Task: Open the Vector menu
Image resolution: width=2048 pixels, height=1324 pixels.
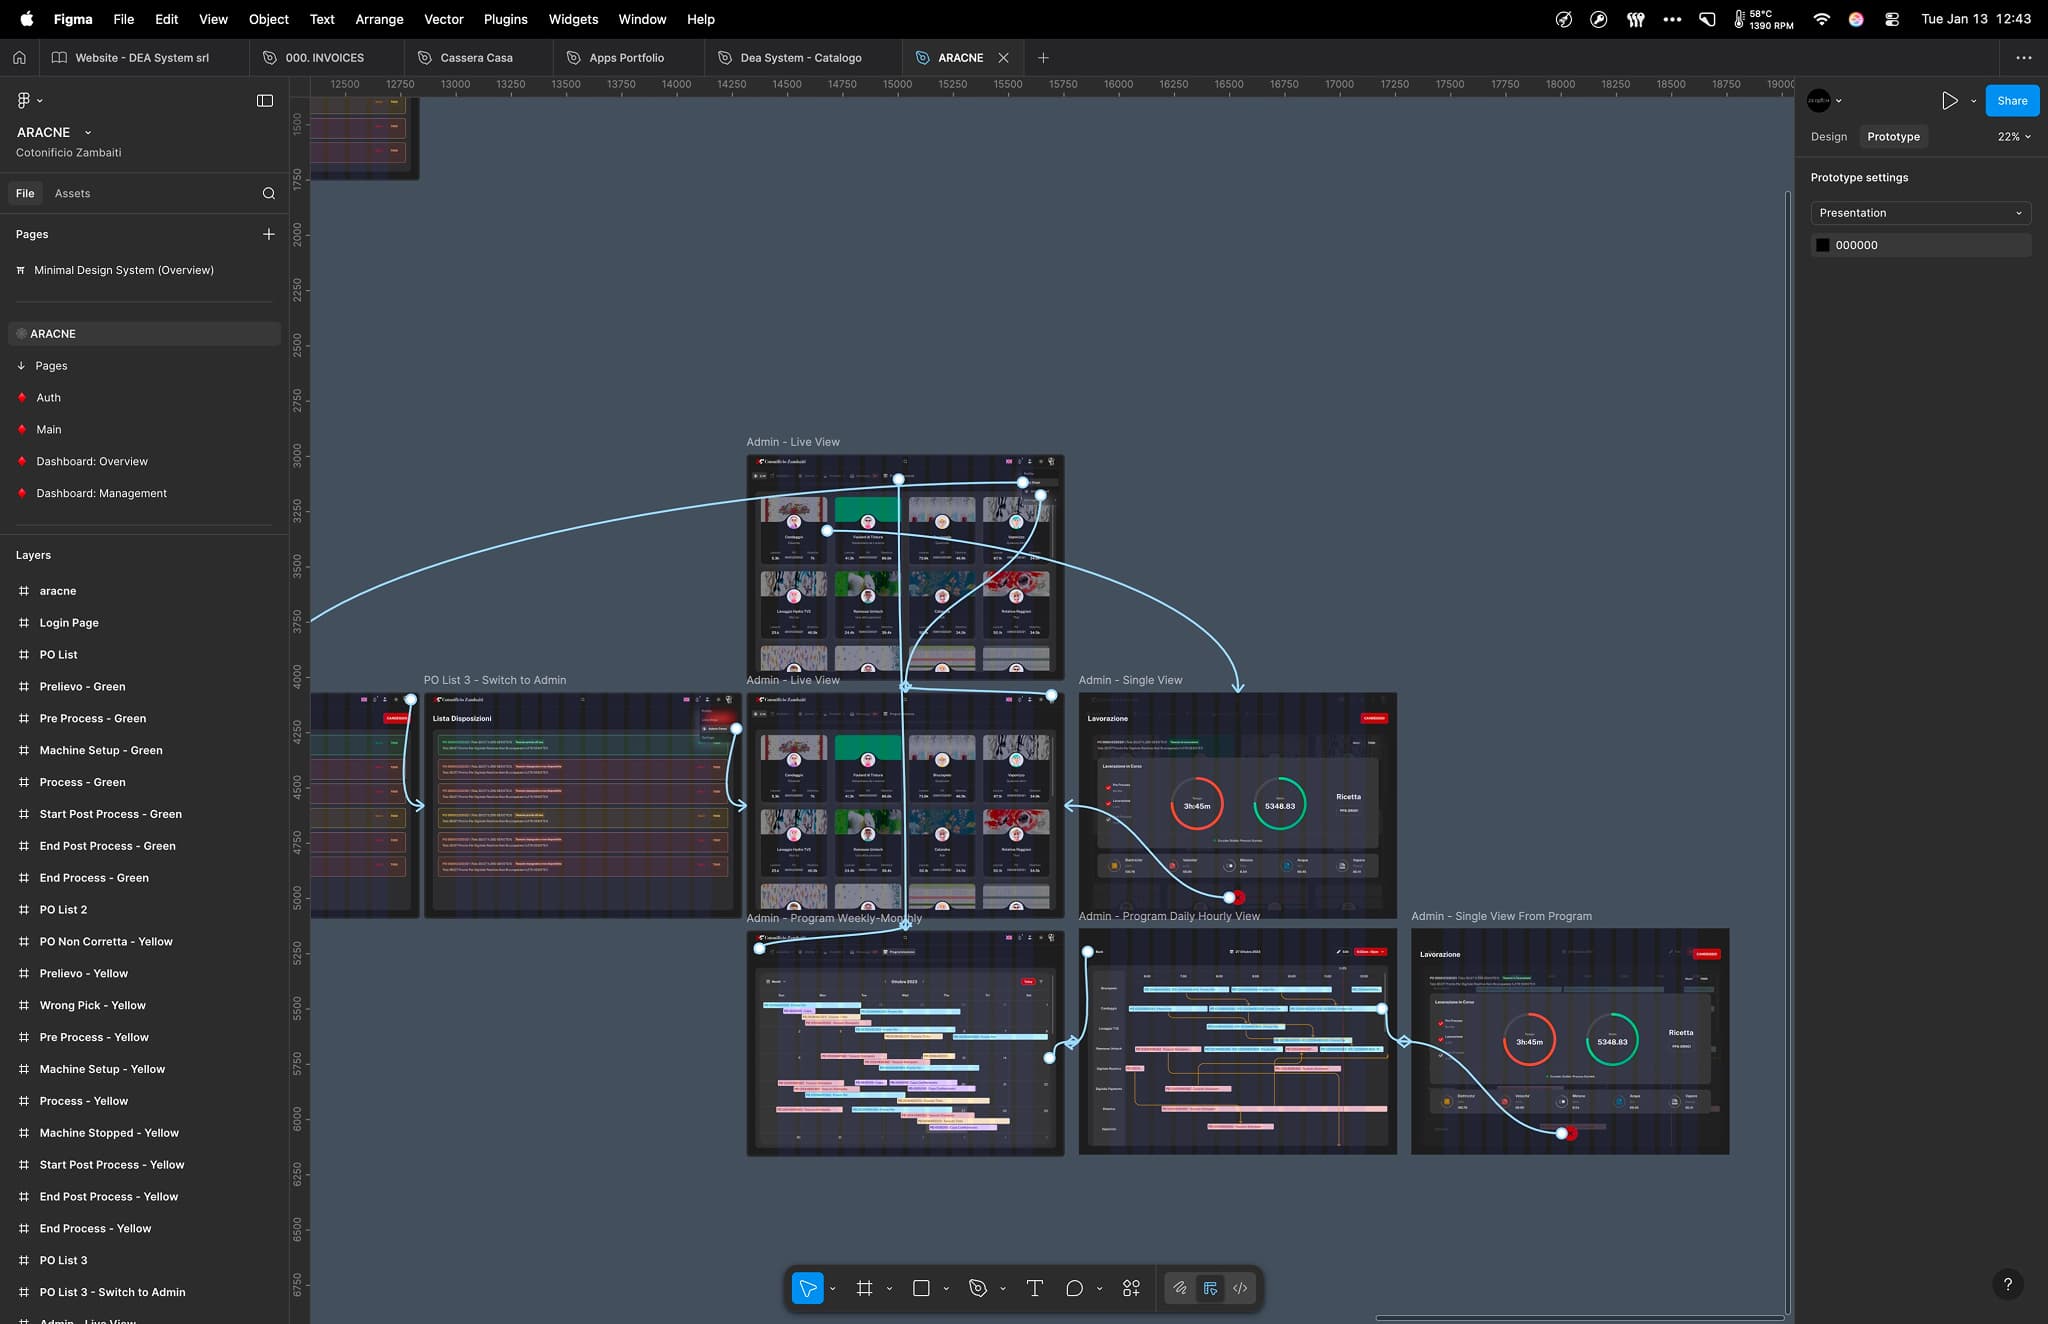Action: (444, 19)
